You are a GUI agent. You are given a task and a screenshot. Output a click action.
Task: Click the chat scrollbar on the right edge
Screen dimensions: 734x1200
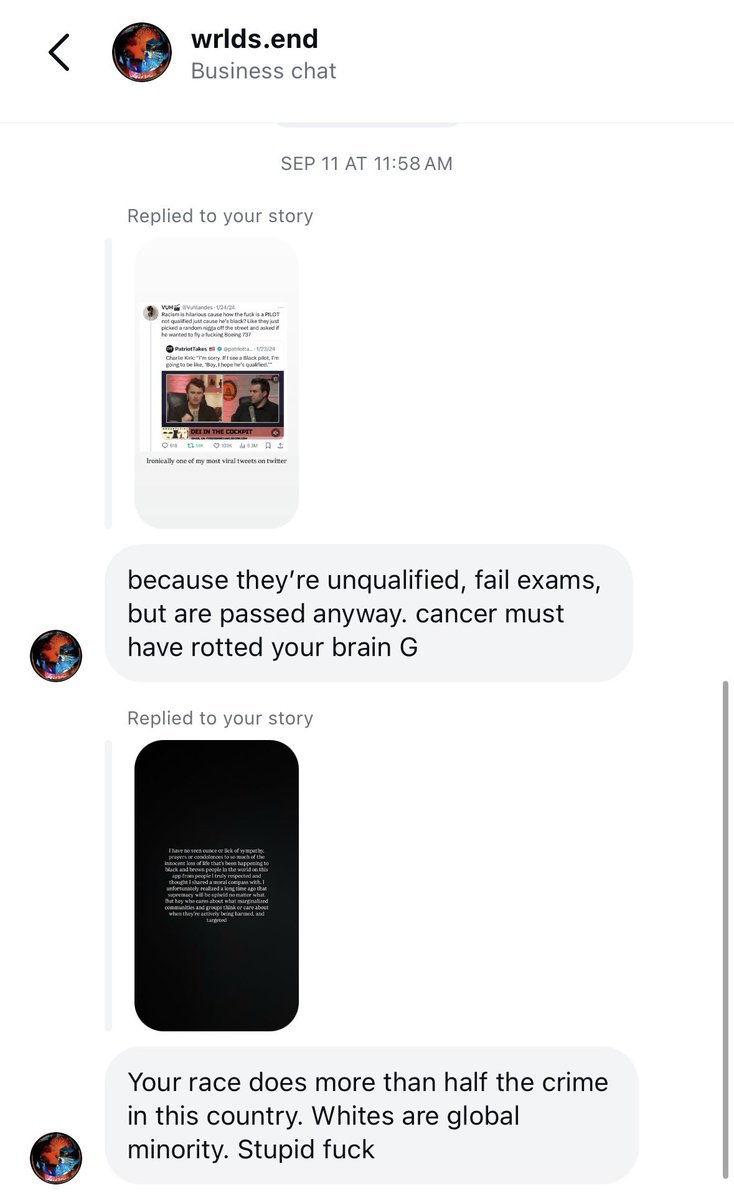click(x=726, y=930)
